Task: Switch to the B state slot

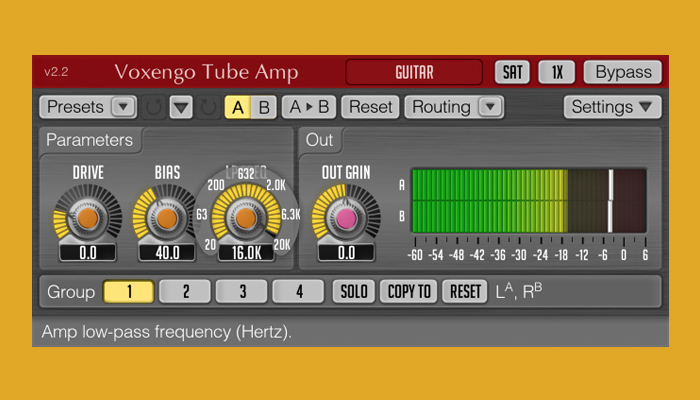Action: [x=264, y=107]
